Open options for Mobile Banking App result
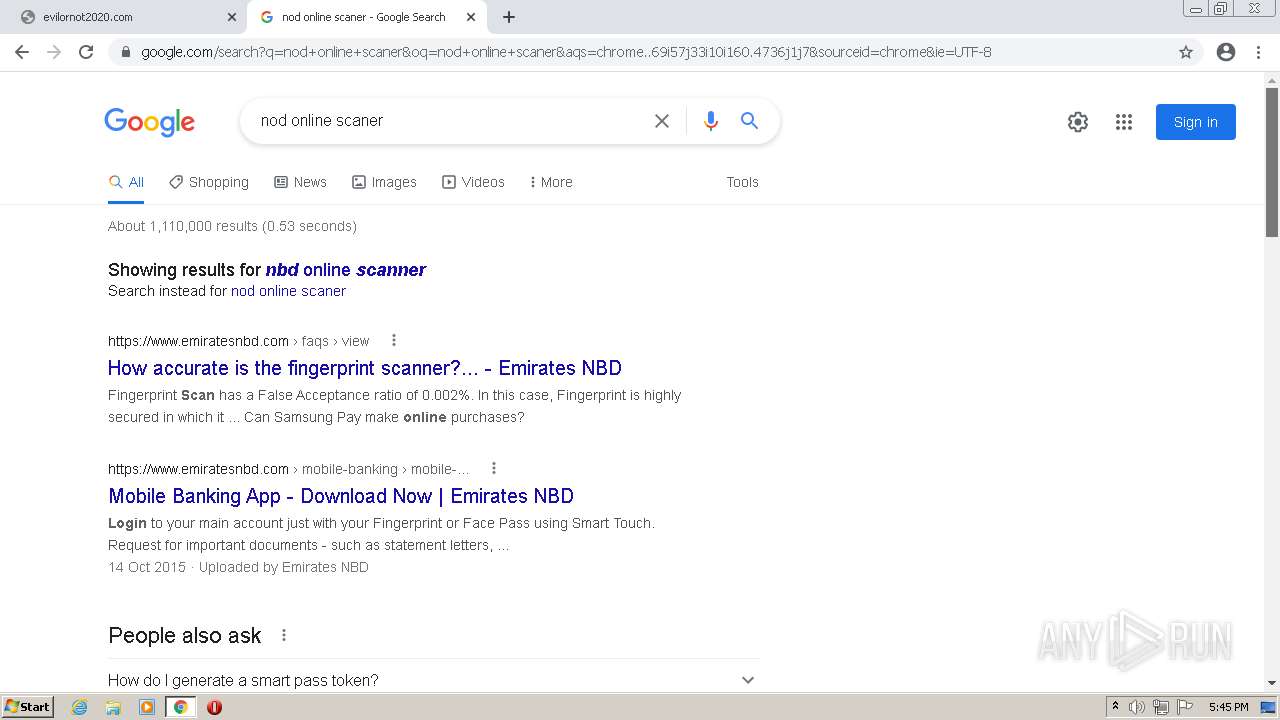 pyautogui.click(x=493, y=468)
